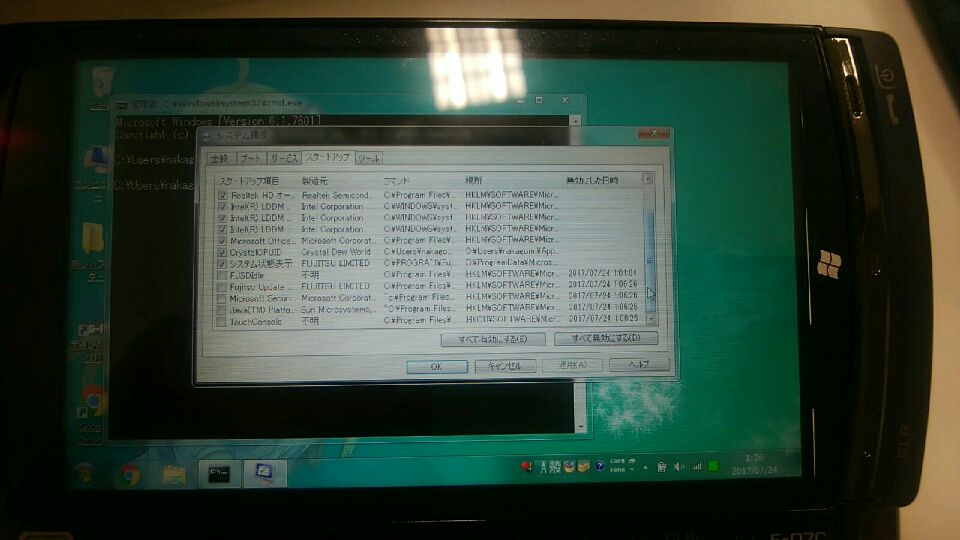Enable the FJSDIdle startup item checkbox
960x540 pixels.
222,276
